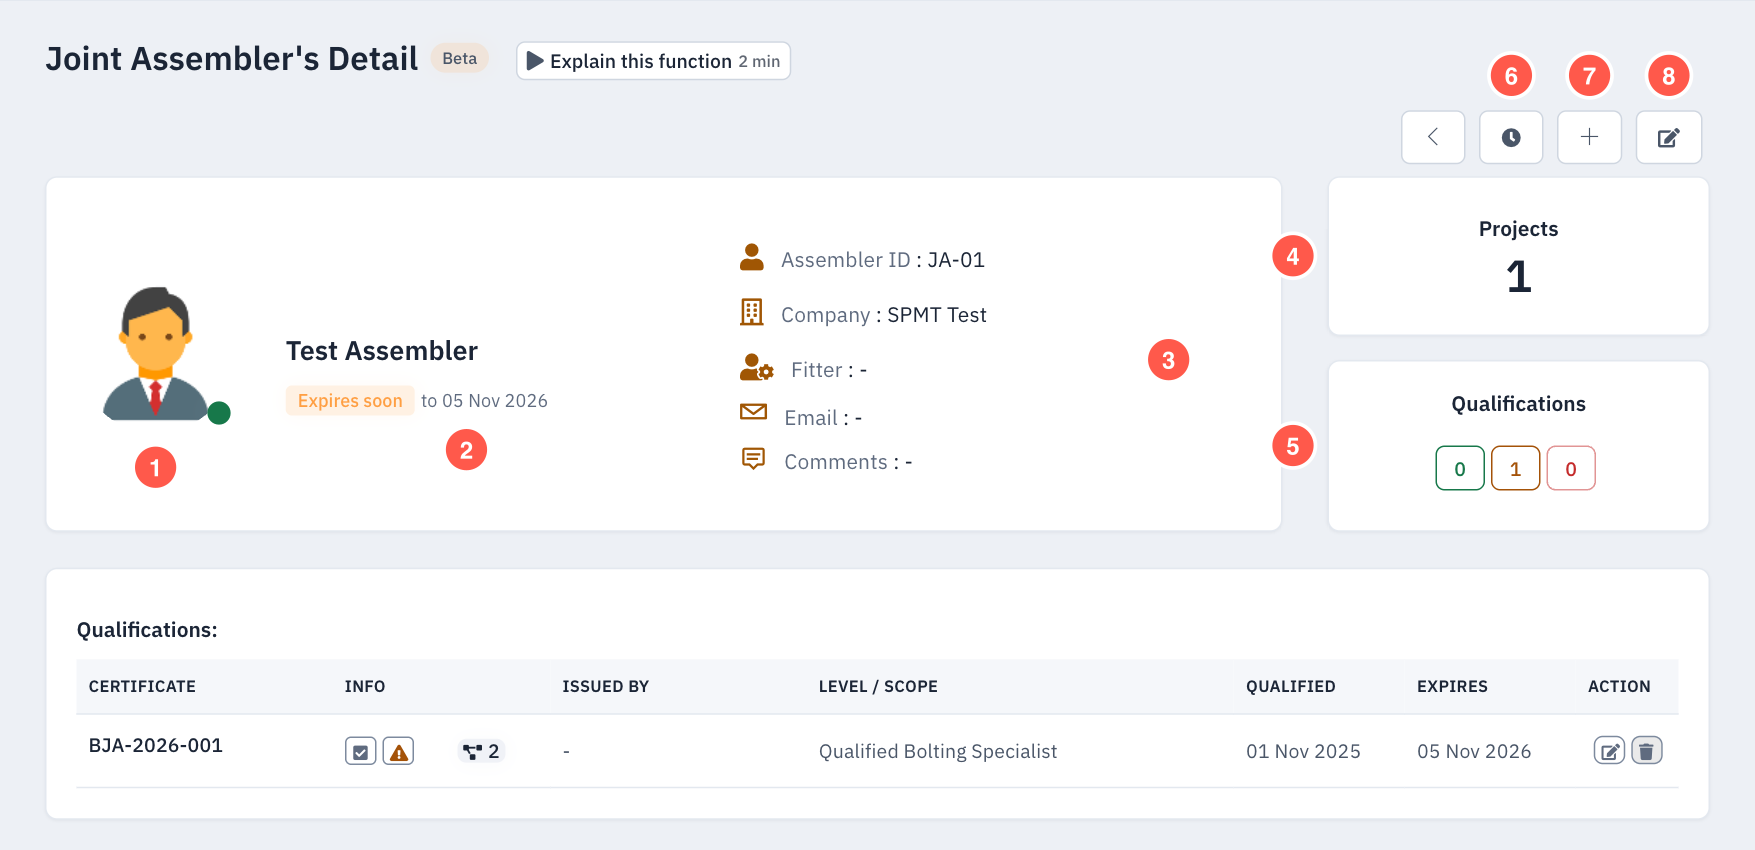Sort by ISSUED BY column header

point(605,687)
